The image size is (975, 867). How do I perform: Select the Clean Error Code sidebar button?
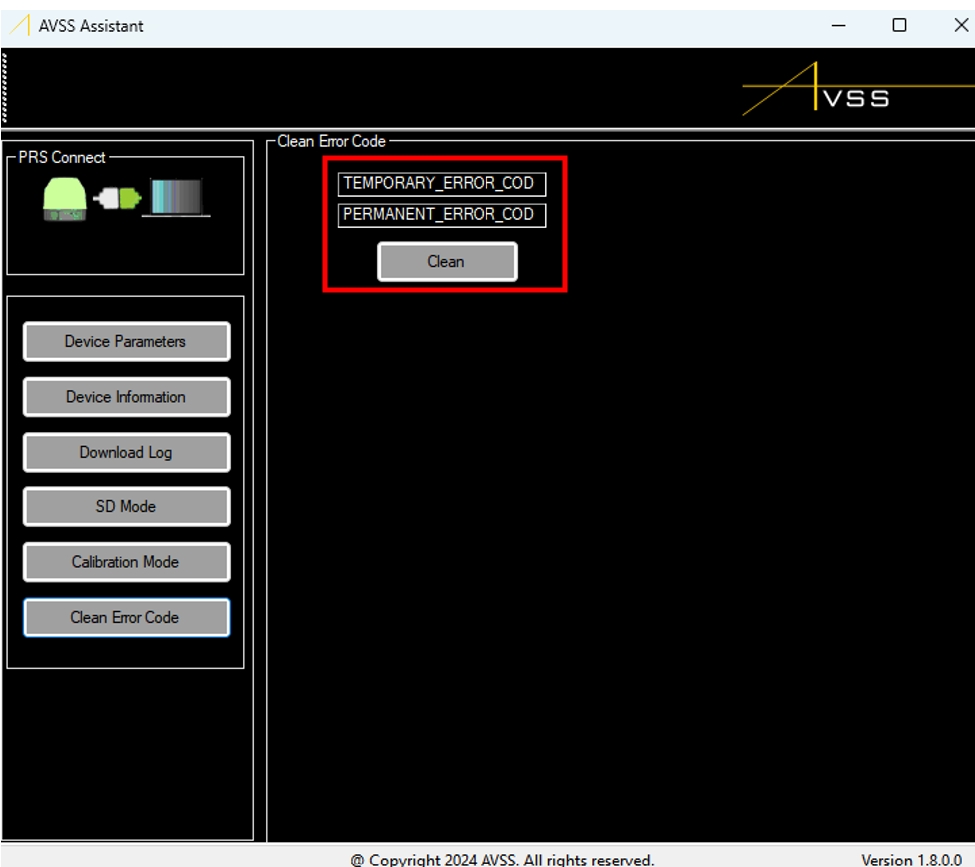[126, 617]
